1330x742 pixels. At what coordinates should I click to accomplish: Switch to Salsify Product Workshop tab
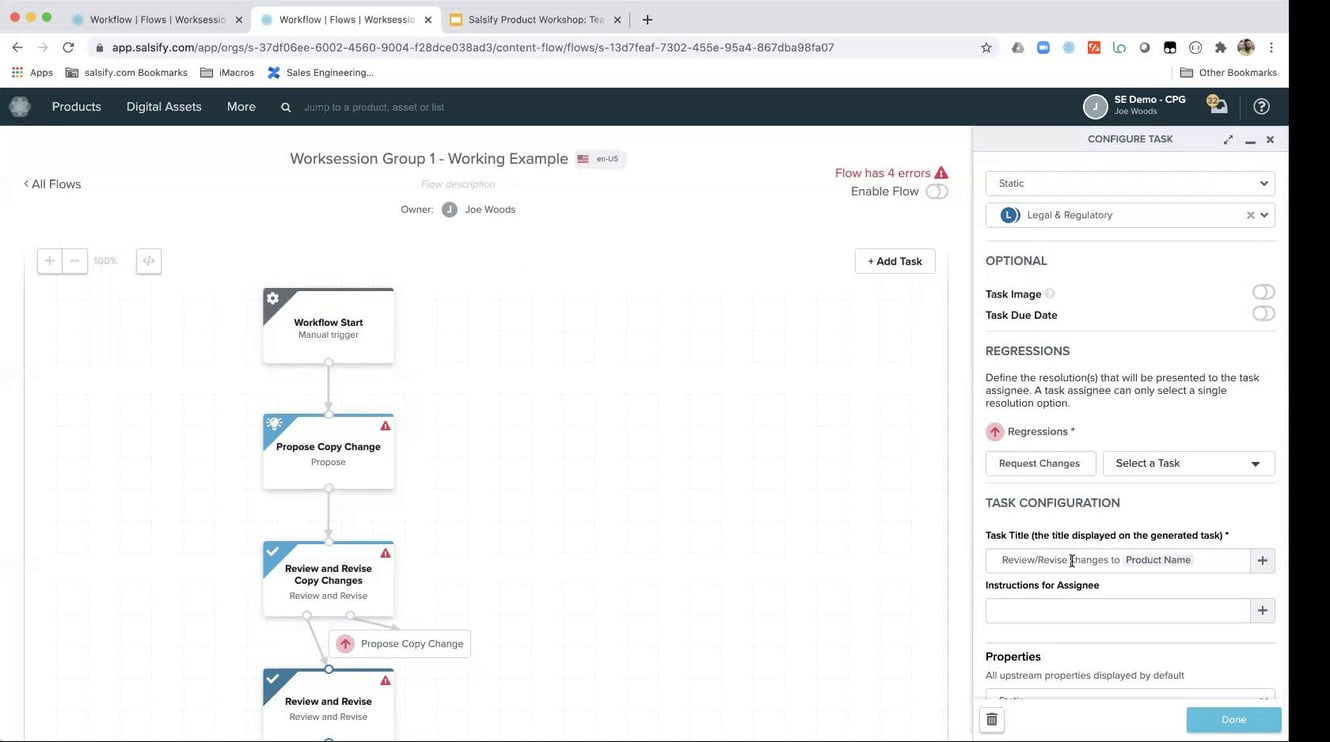[535, 19]
